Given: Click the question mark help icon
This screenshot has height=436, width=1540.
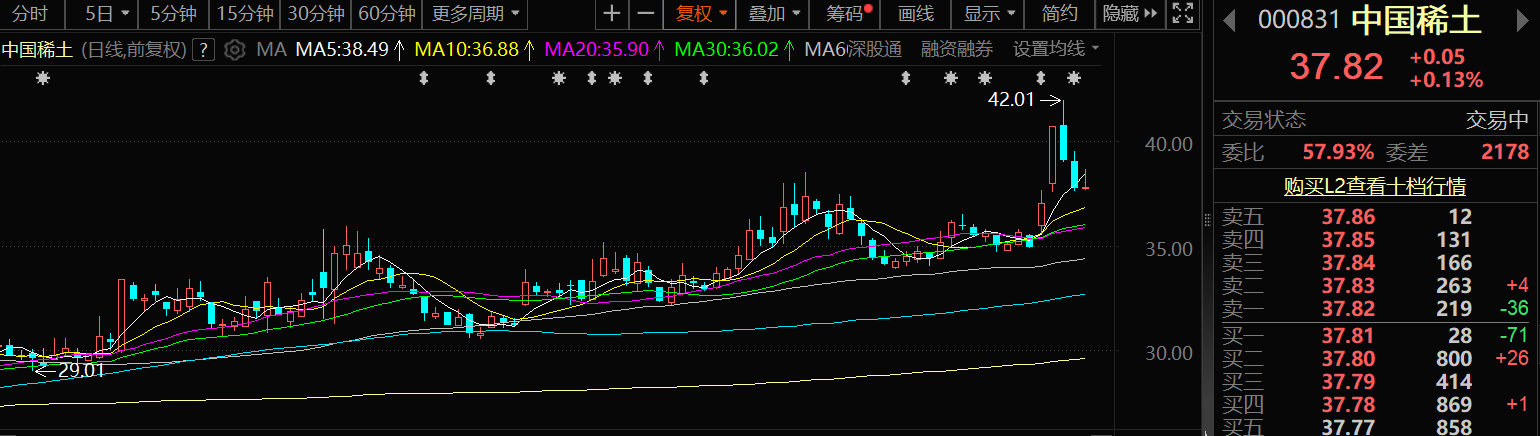Looking at the screenshot, I should 204,50.
